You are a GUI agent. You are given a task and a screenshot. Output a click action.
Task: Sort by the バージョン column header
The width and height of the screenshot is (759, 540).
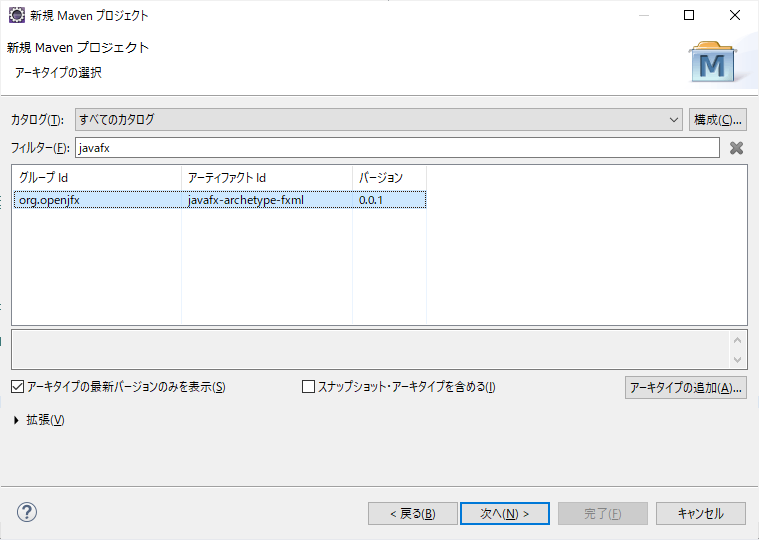point(389,178)
